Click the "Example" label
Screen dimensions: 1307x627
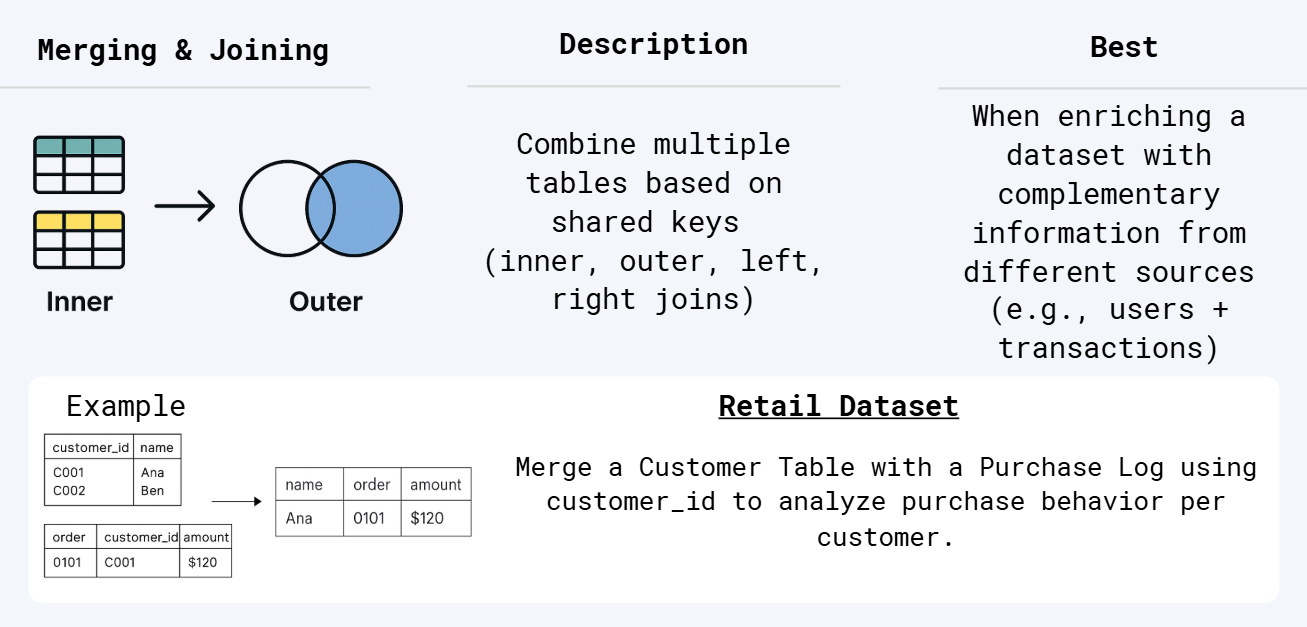click(x=126, y=406)
